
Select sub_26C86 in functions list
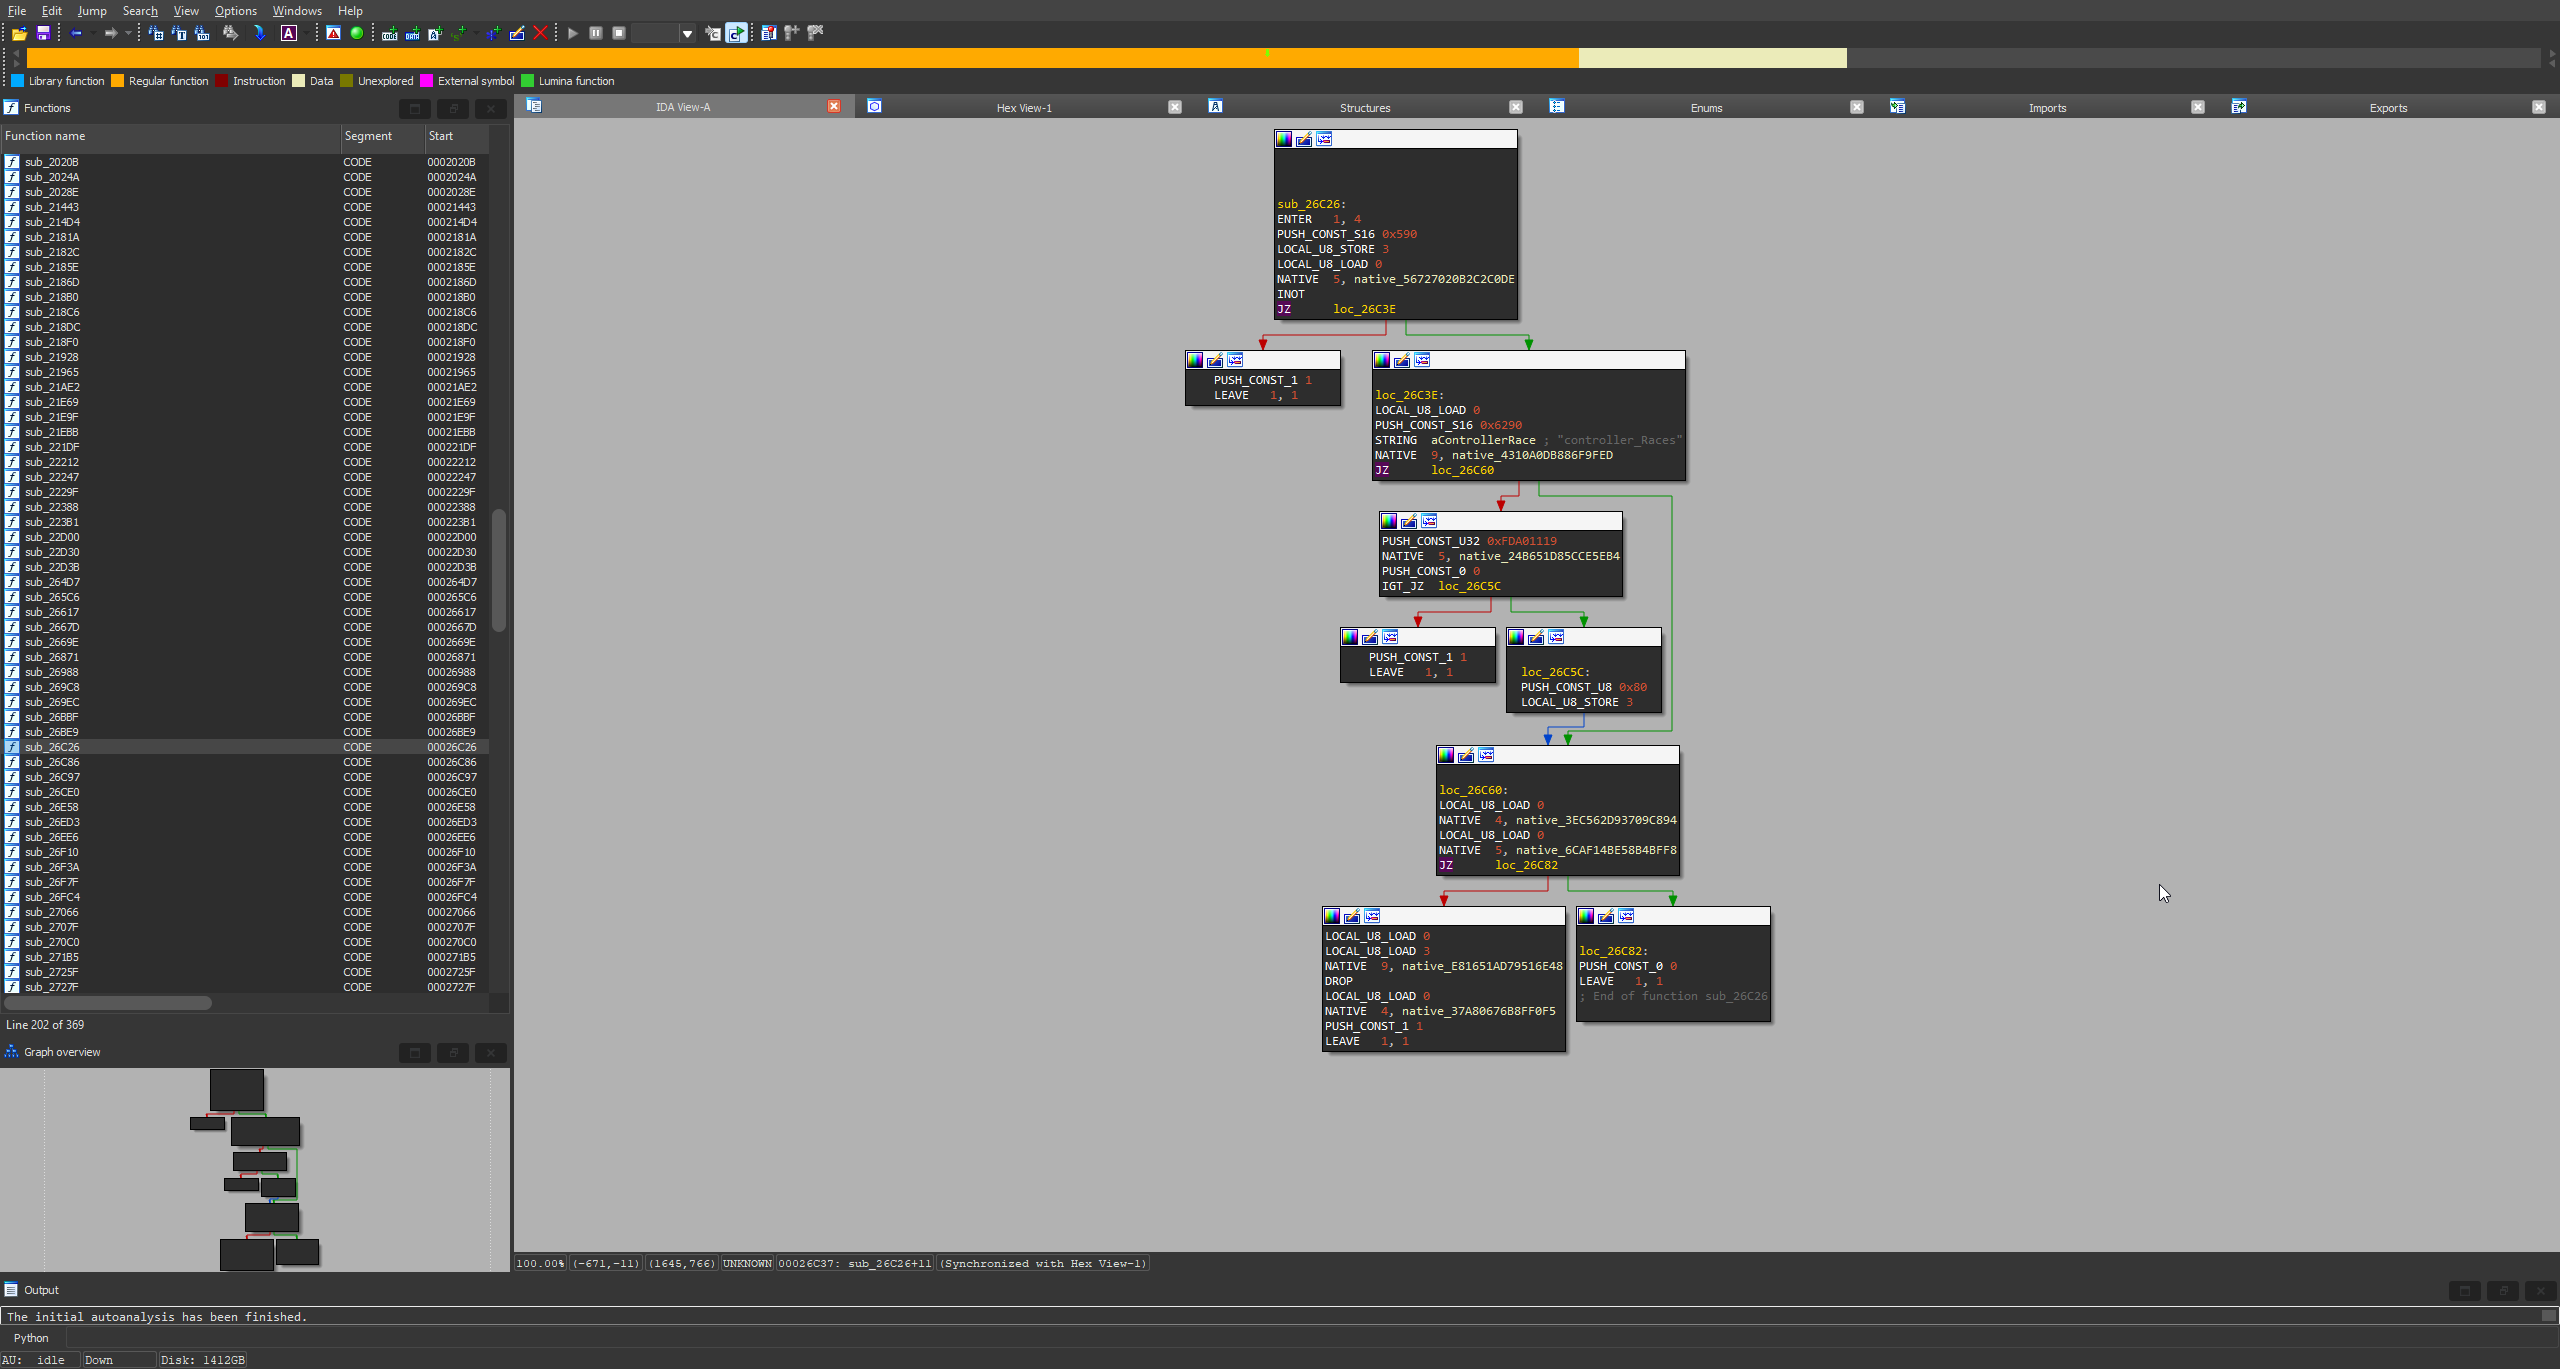click(52, 762)
